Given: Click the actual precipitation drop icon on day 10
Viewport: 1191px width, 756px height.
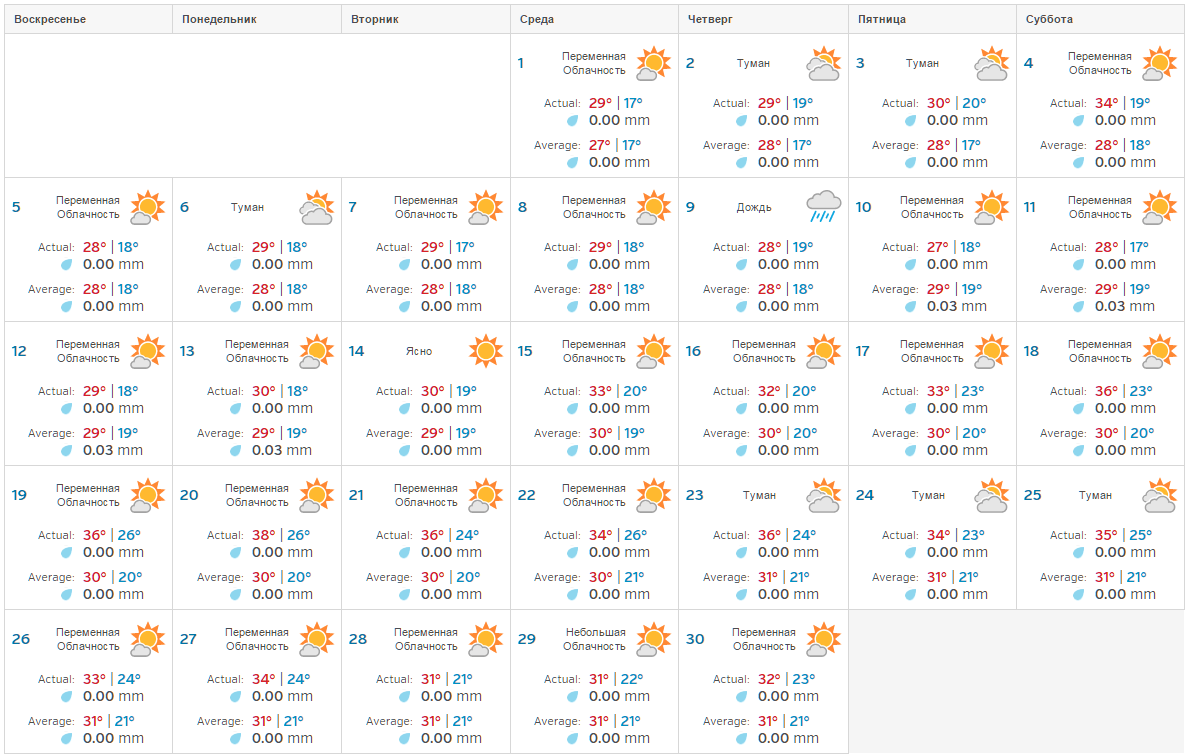Looking at the screenshot, I should 911,265.
